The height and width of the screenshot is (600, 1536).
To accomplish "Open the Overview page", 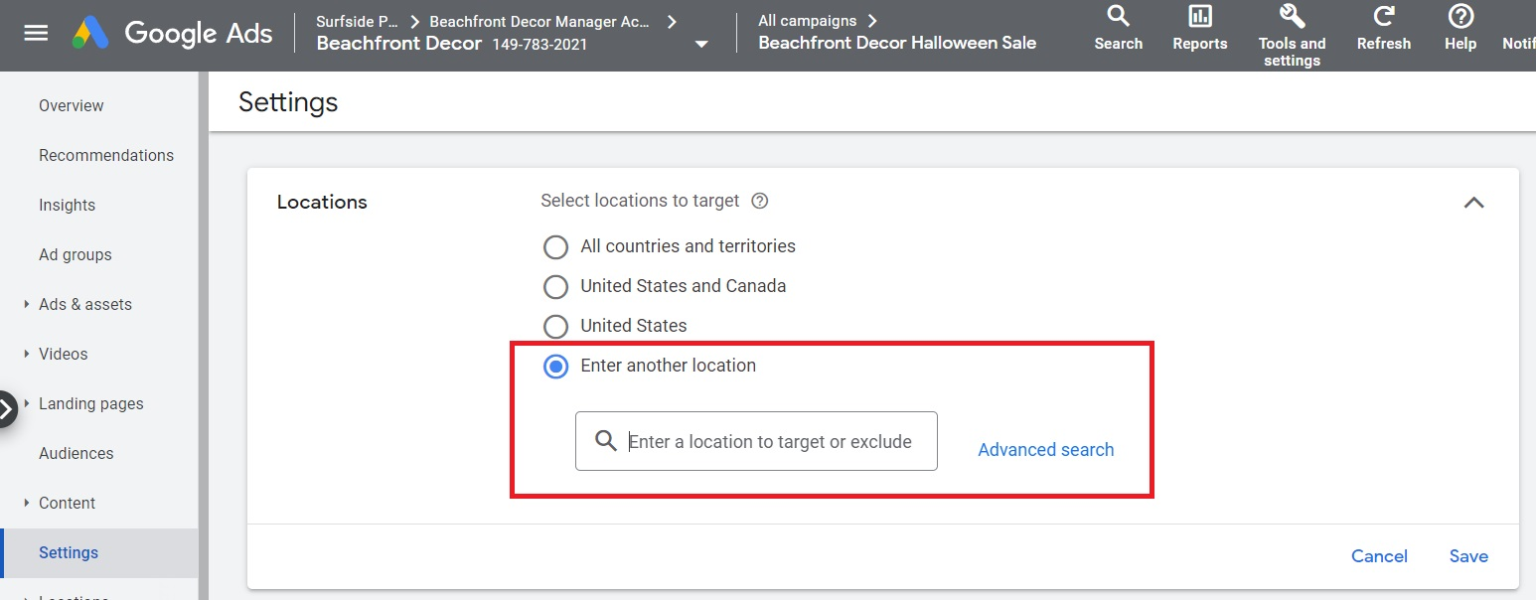I will pos(71,105).
